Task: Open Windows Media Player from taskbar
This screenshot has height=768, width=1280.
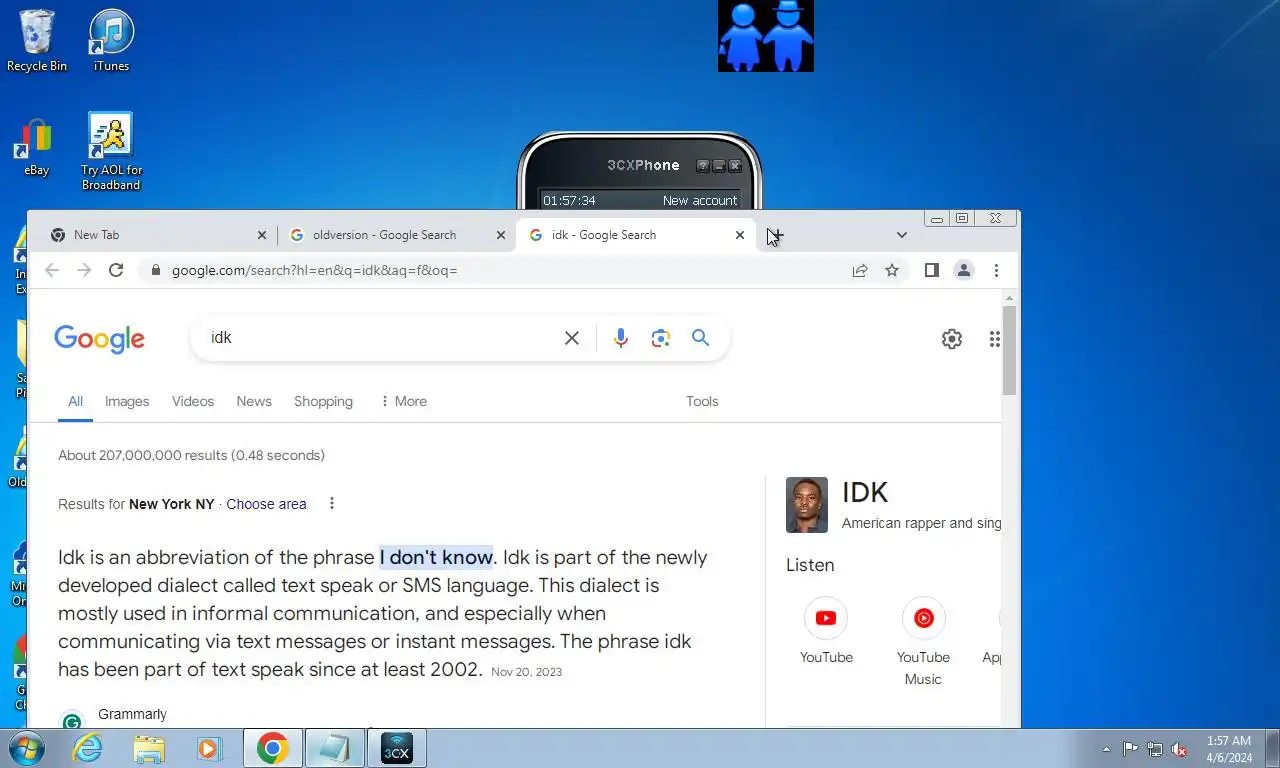Action: (x=209, y=748)
